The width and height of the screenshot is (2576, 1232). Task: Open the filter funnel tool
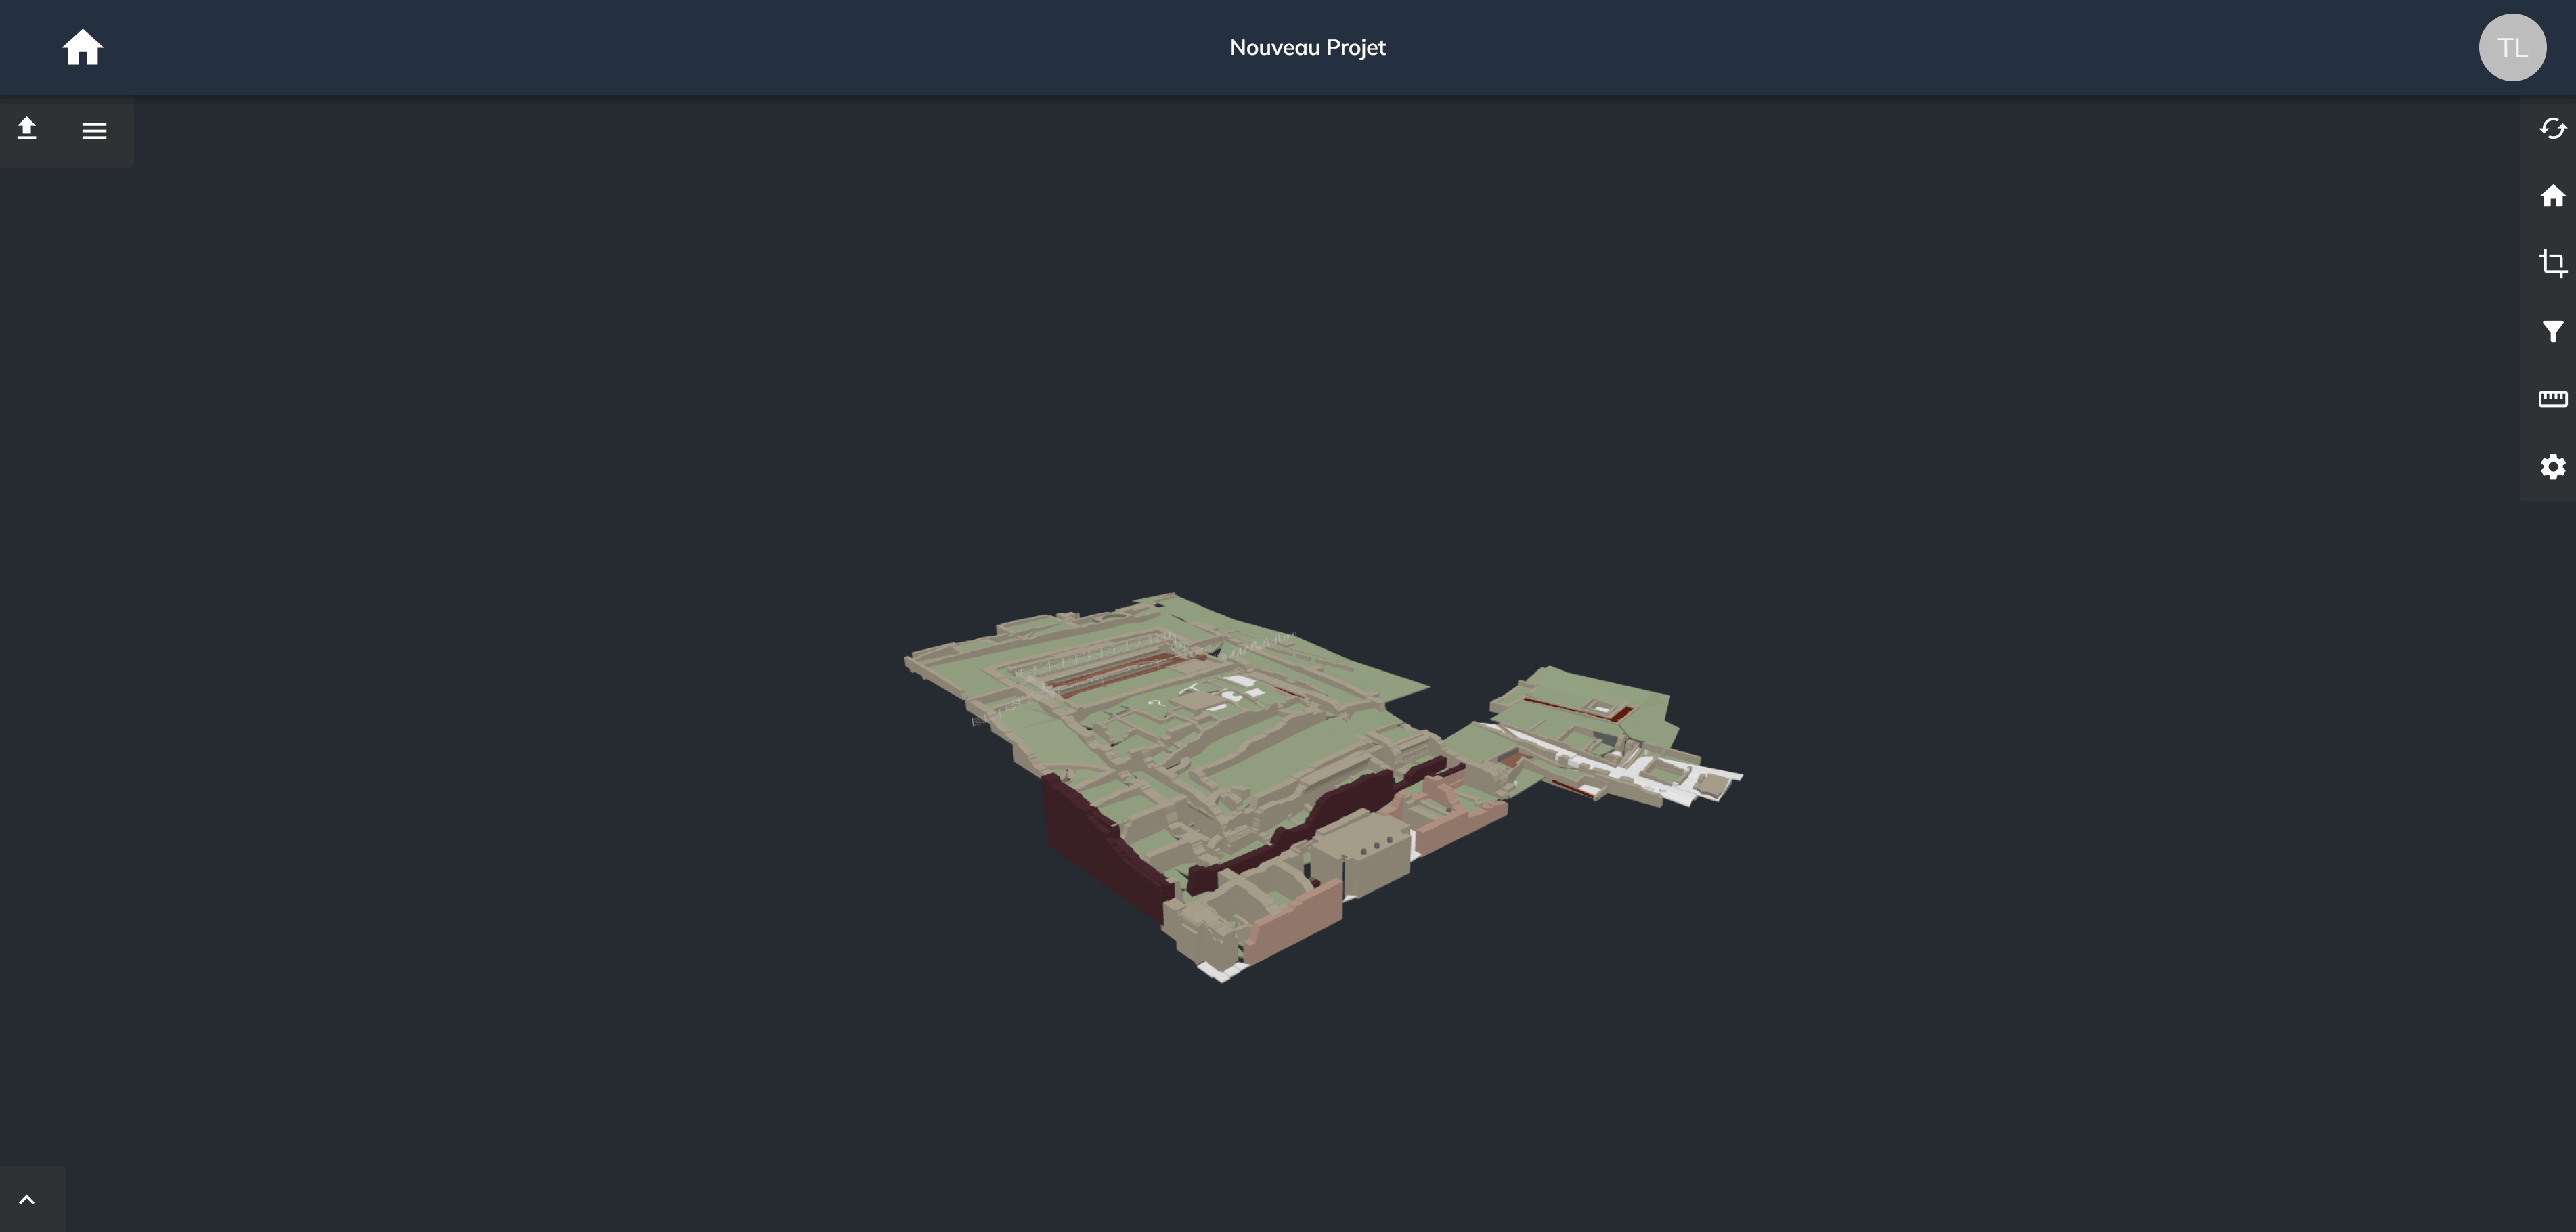[2552, 331]
